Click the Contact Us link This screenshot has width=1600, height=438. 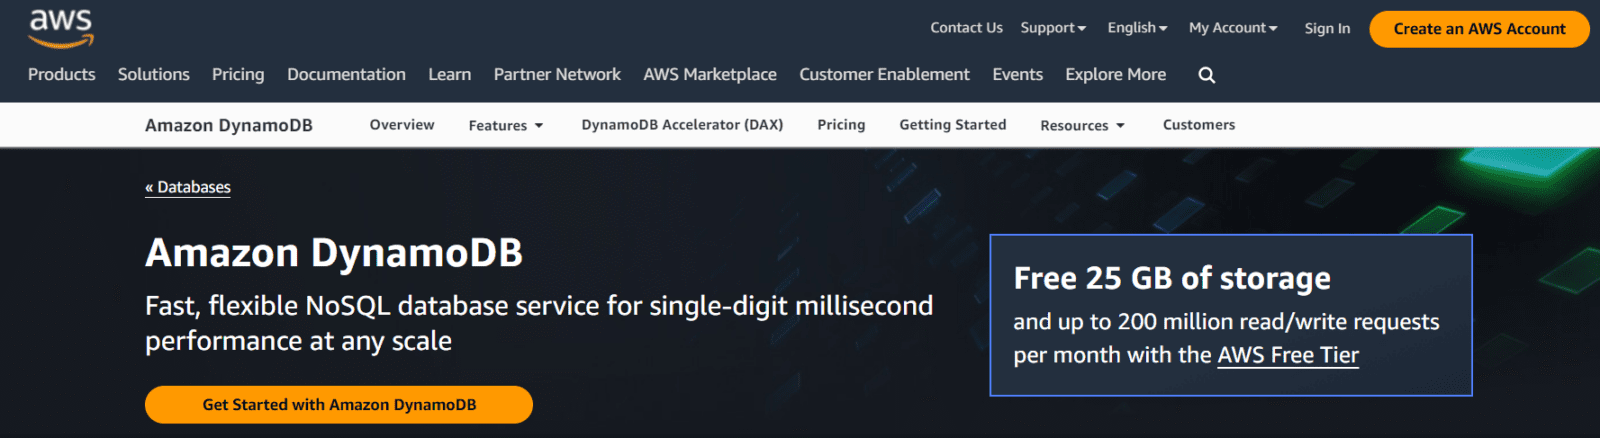(x=966, y=28)
